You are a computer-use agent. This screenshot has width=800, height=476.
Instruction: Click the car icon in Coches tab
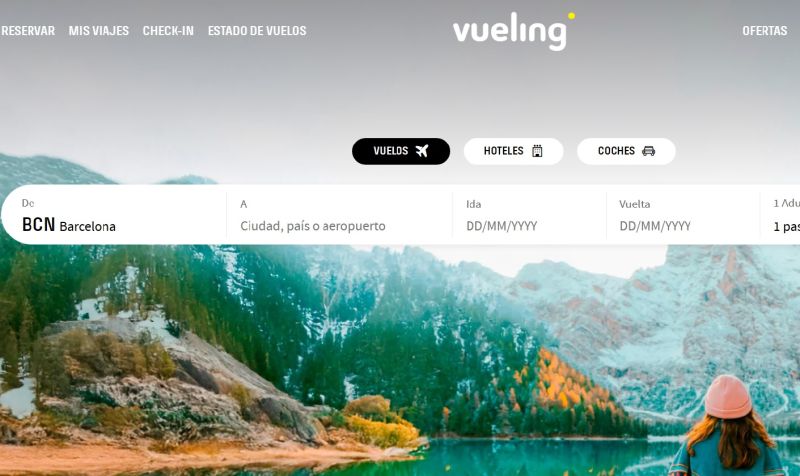[648, 151]
